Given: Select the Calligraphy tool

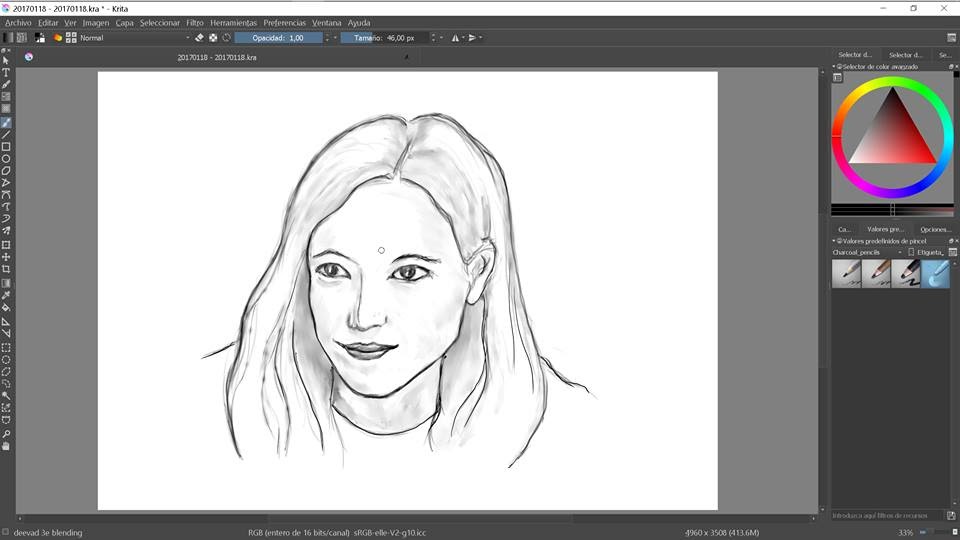Looking at the screenshot, I should pos(6,84).
